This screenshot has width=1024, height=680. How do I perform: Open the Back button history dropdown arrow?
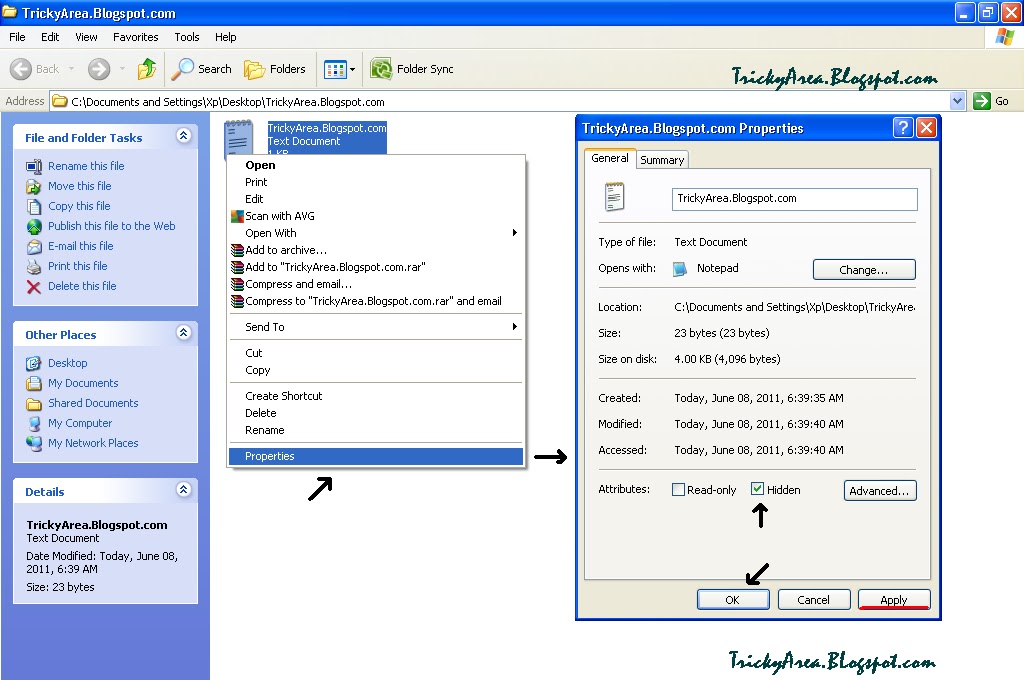point(71,69)
